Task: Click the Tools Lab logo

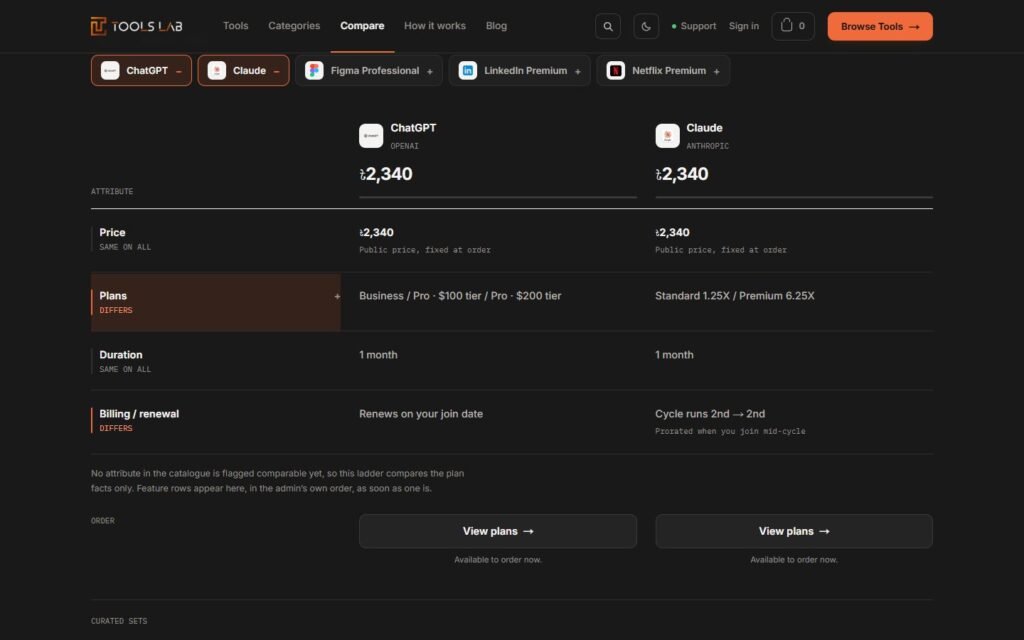Action: 136,26
